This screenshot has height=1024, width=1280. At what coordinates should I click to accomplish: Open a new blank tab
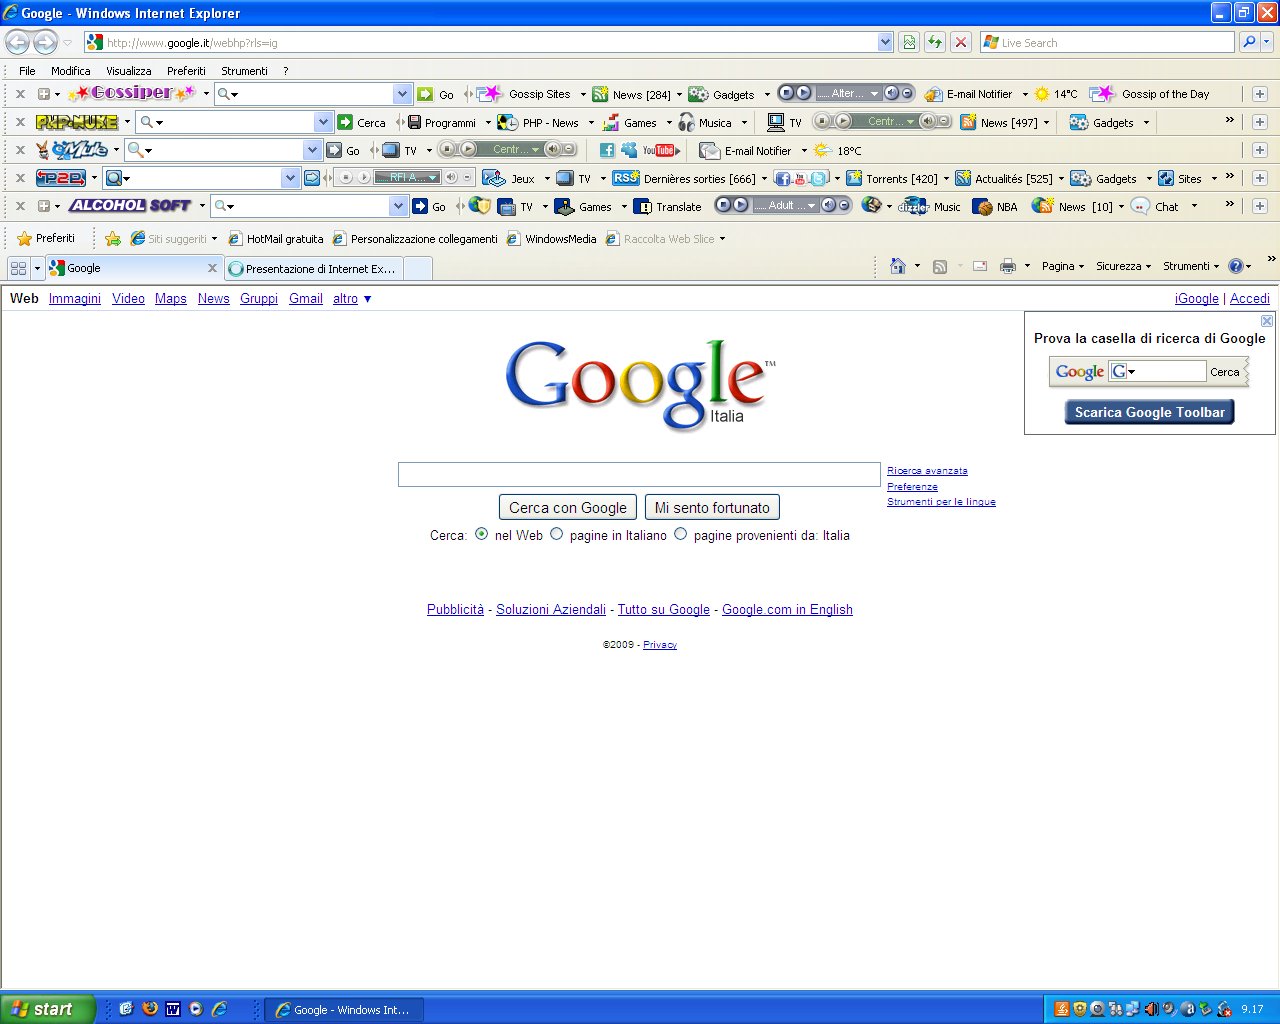[x=418, y=268]
